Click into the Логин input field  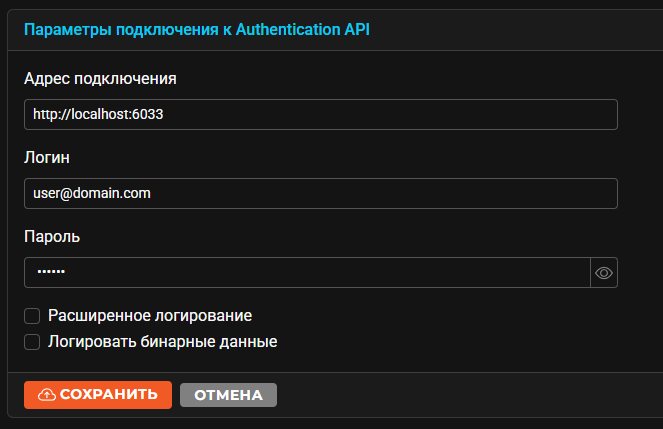[321, 194]
